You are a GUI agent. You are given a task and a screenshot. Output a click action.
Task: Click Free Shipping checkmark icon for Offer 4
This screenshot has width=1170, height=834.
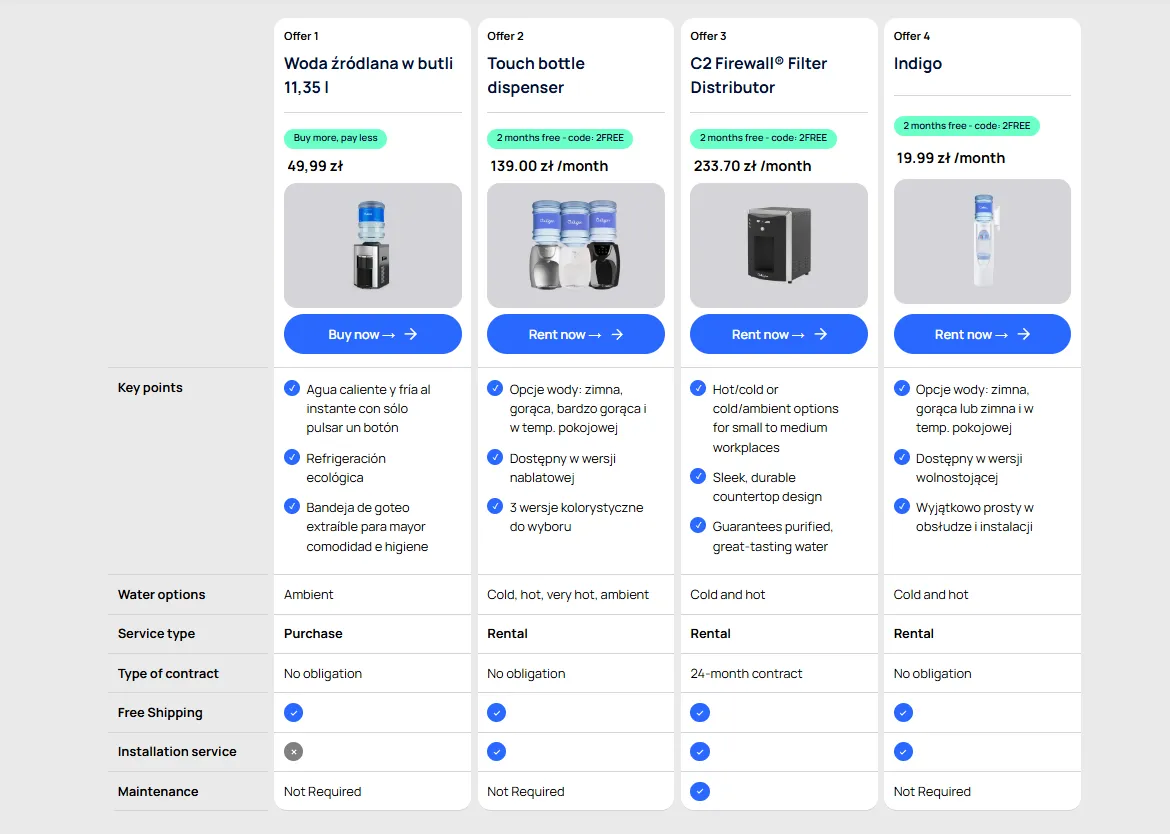pyautogui.click(x=903, y=713)
